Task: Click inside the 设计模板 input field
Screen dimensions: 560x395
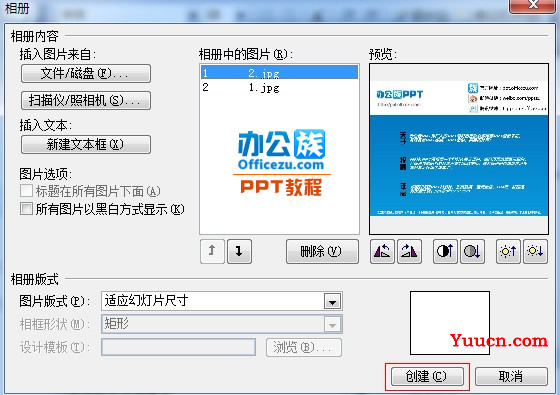Action: click(x=178, y=347)
